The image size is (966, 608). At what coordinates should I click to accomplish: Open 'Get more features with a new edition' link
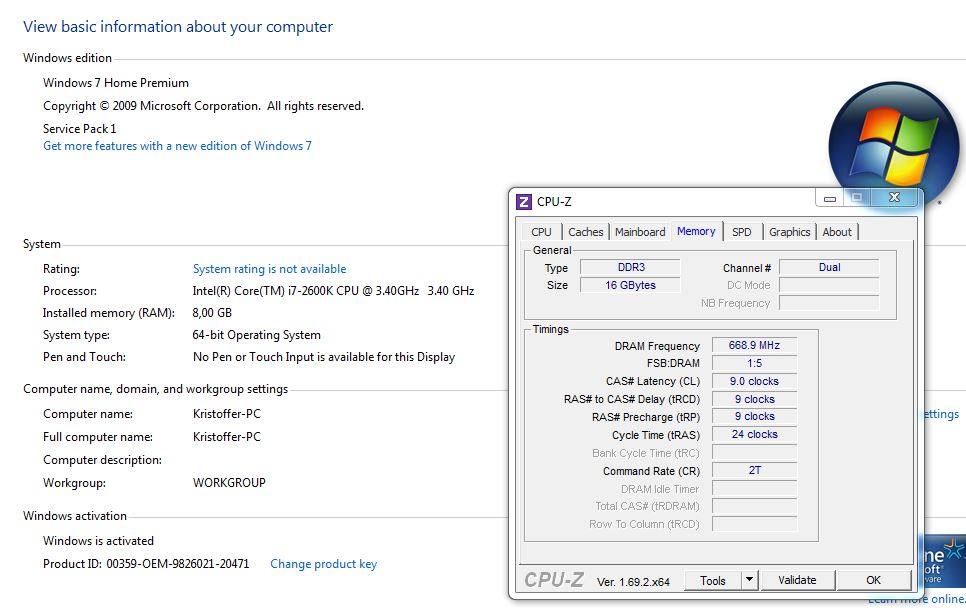click(177, 146)
